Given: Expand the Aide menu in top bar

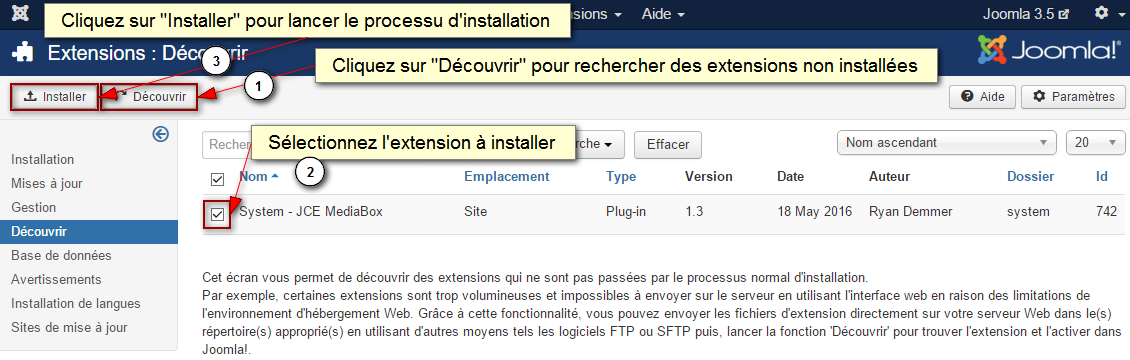Looking at the screenshot, I should coord(663,14).
